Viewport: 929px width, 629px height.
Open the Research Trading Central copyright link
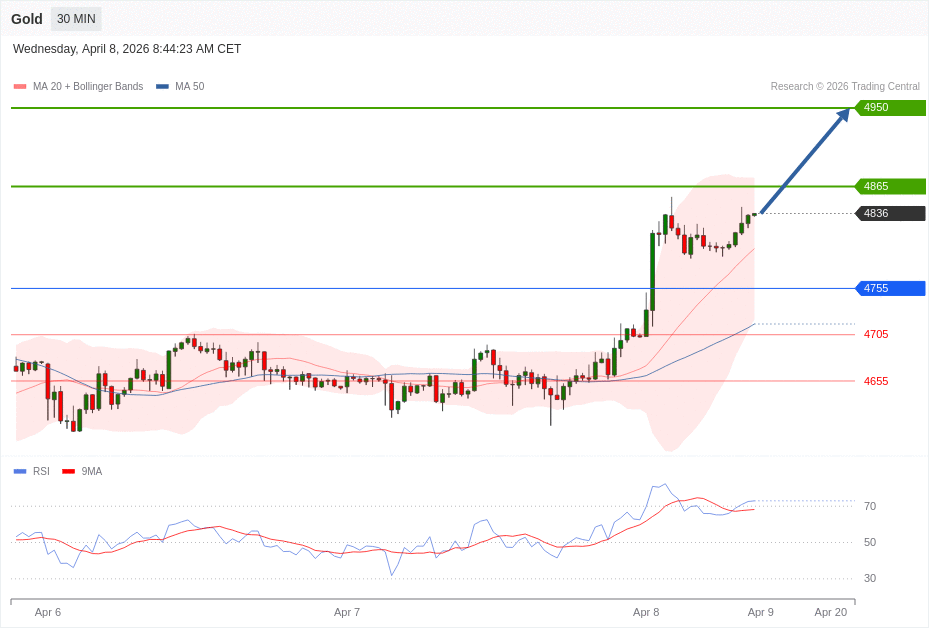click(x=844, y=87)
